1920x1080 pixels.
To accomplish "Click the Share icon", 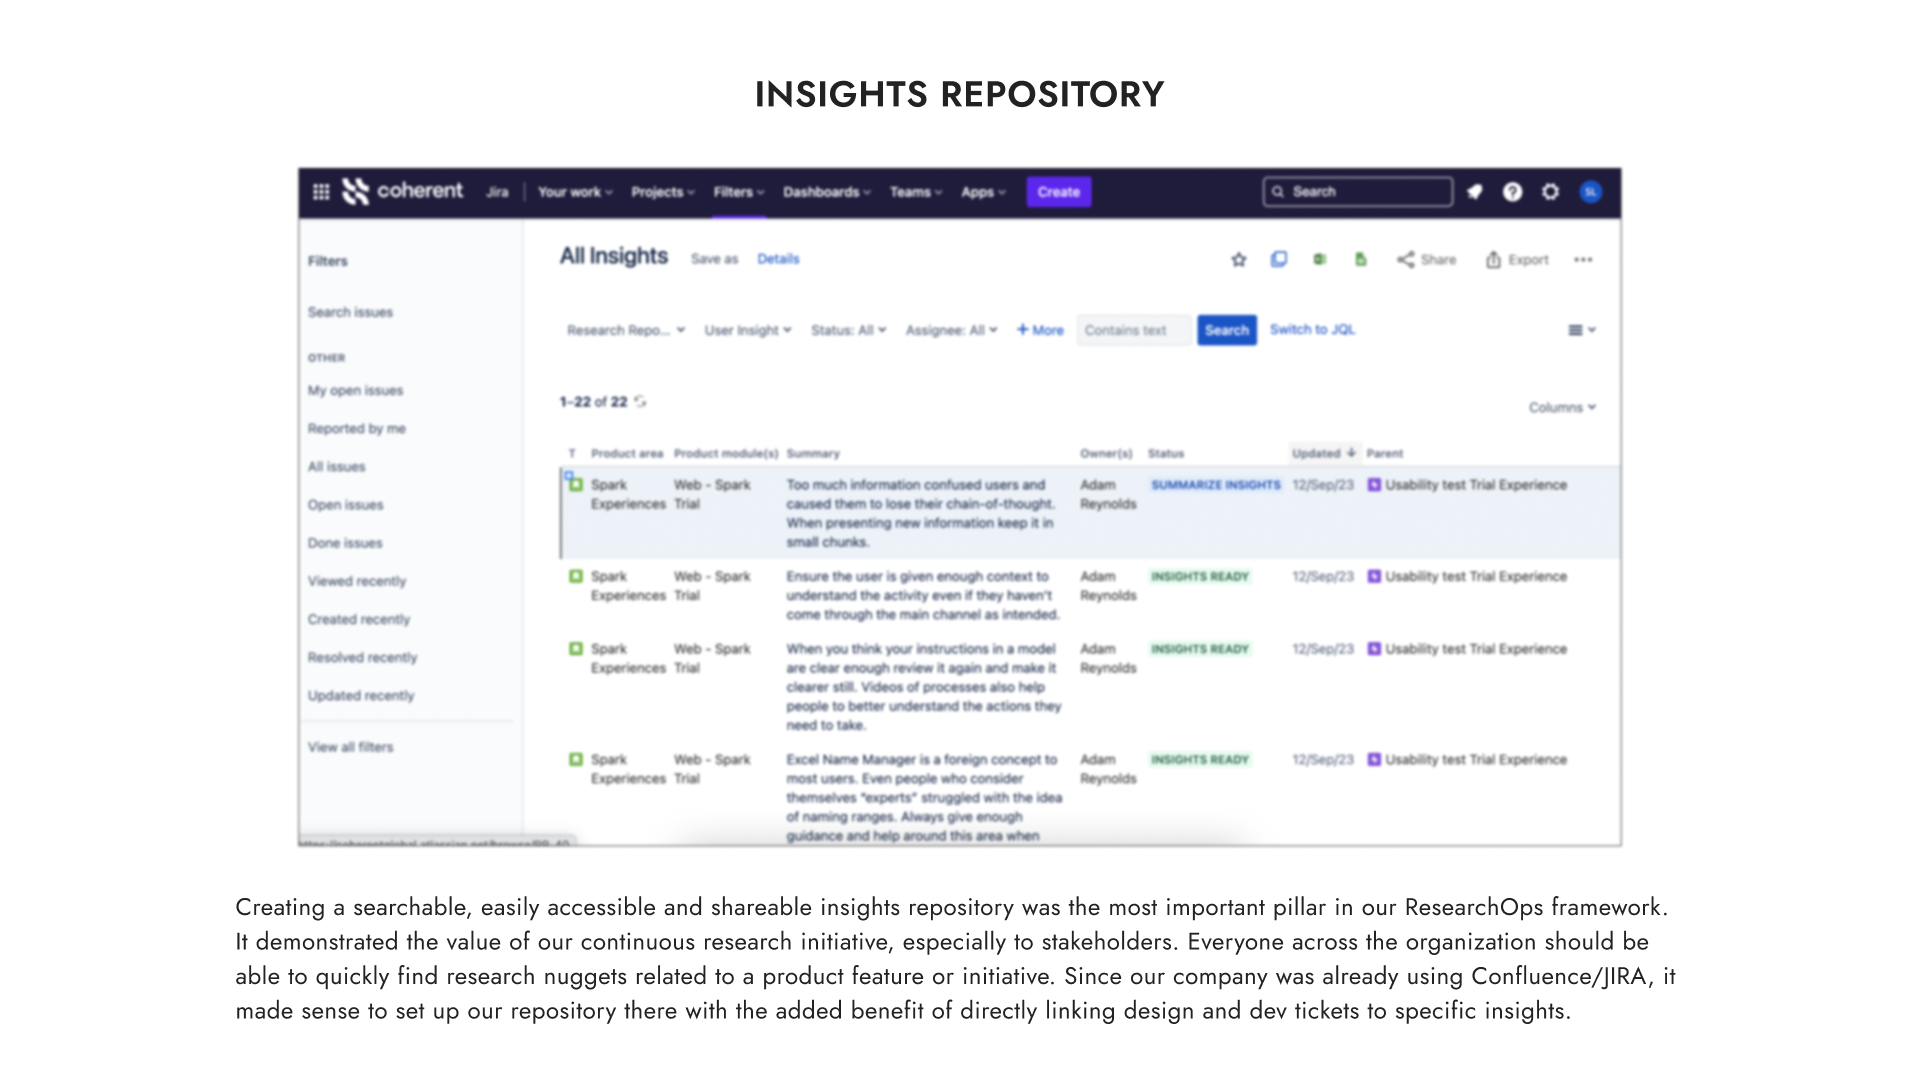I will point(1406,260).
